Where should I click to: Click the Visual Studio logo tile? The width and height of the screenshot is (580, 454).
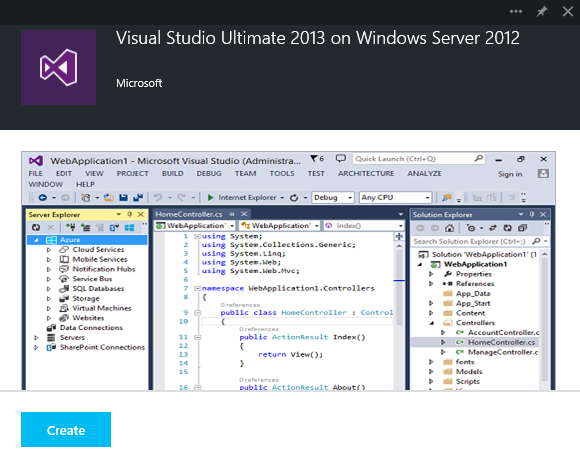[x=58, y=68]
